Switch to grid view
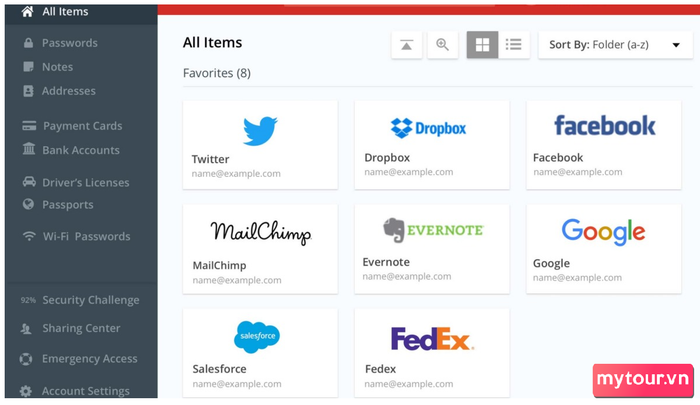 point(482,45)
